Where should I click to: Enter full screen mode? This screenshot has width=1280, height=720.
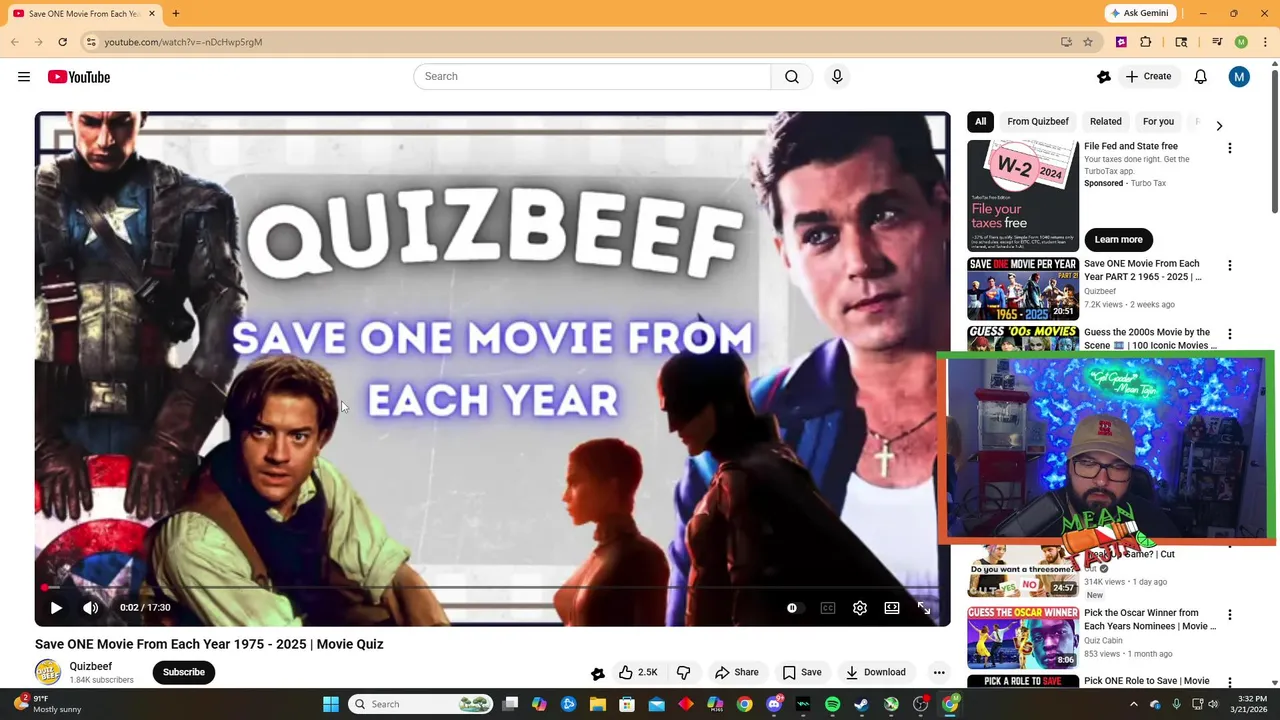(924, 608)
